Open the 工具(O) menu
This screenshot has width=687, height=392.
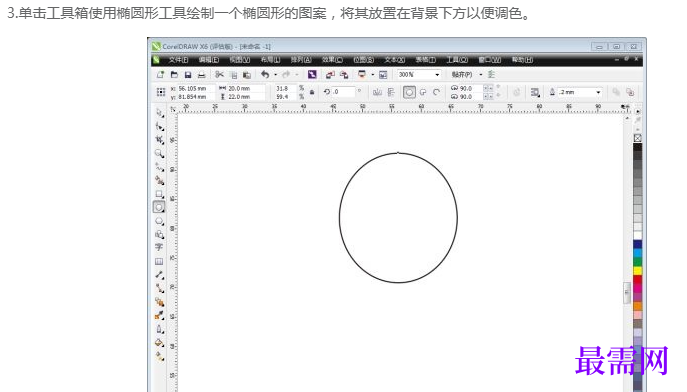point(457,60)
